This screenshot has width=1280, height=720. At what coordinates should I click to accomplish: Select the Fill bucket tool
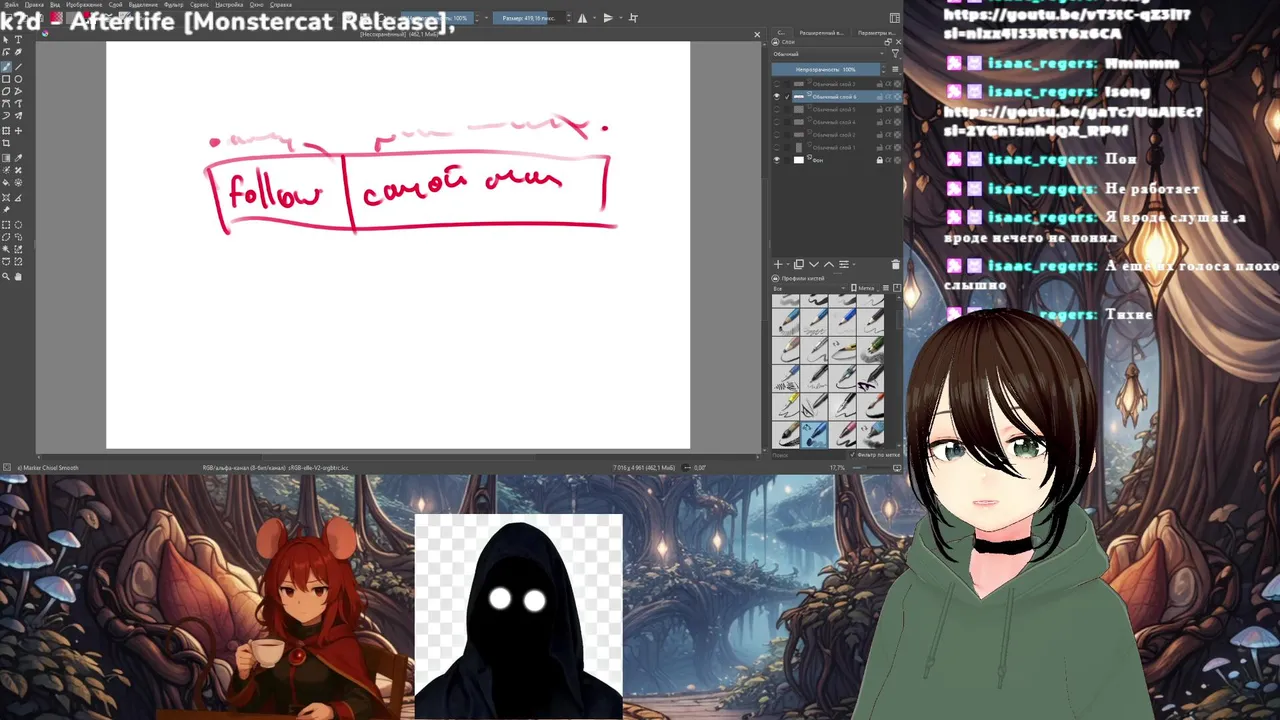6,182
